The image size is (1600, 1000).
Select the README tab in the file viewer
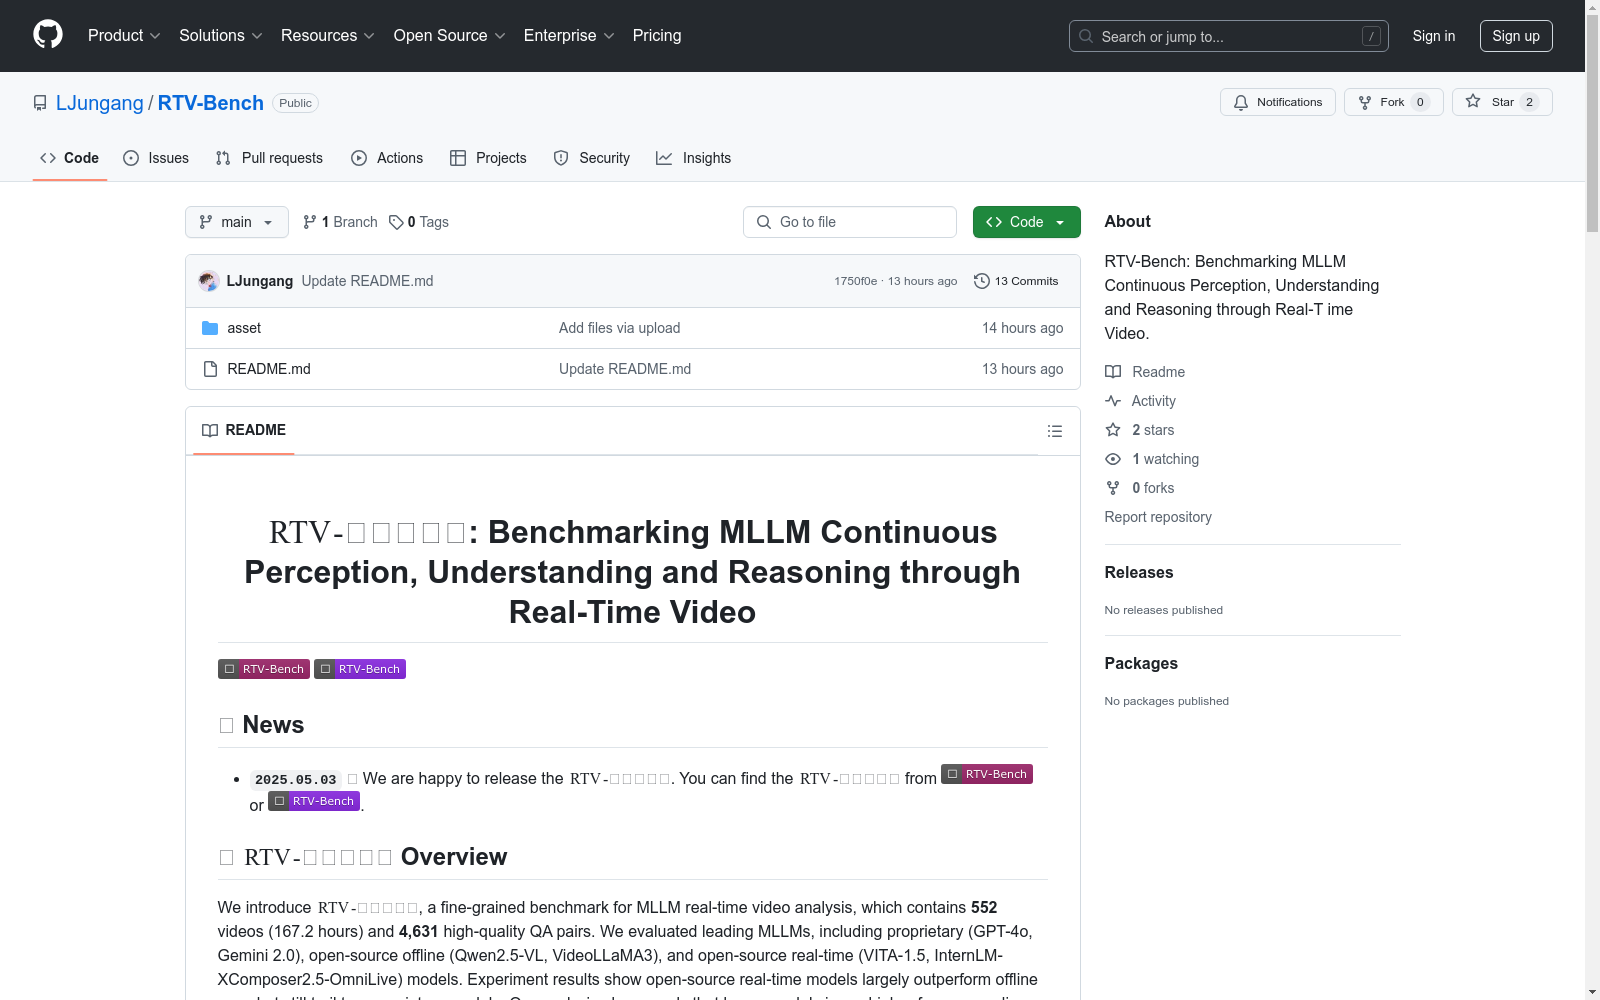[x=244, y=430]
